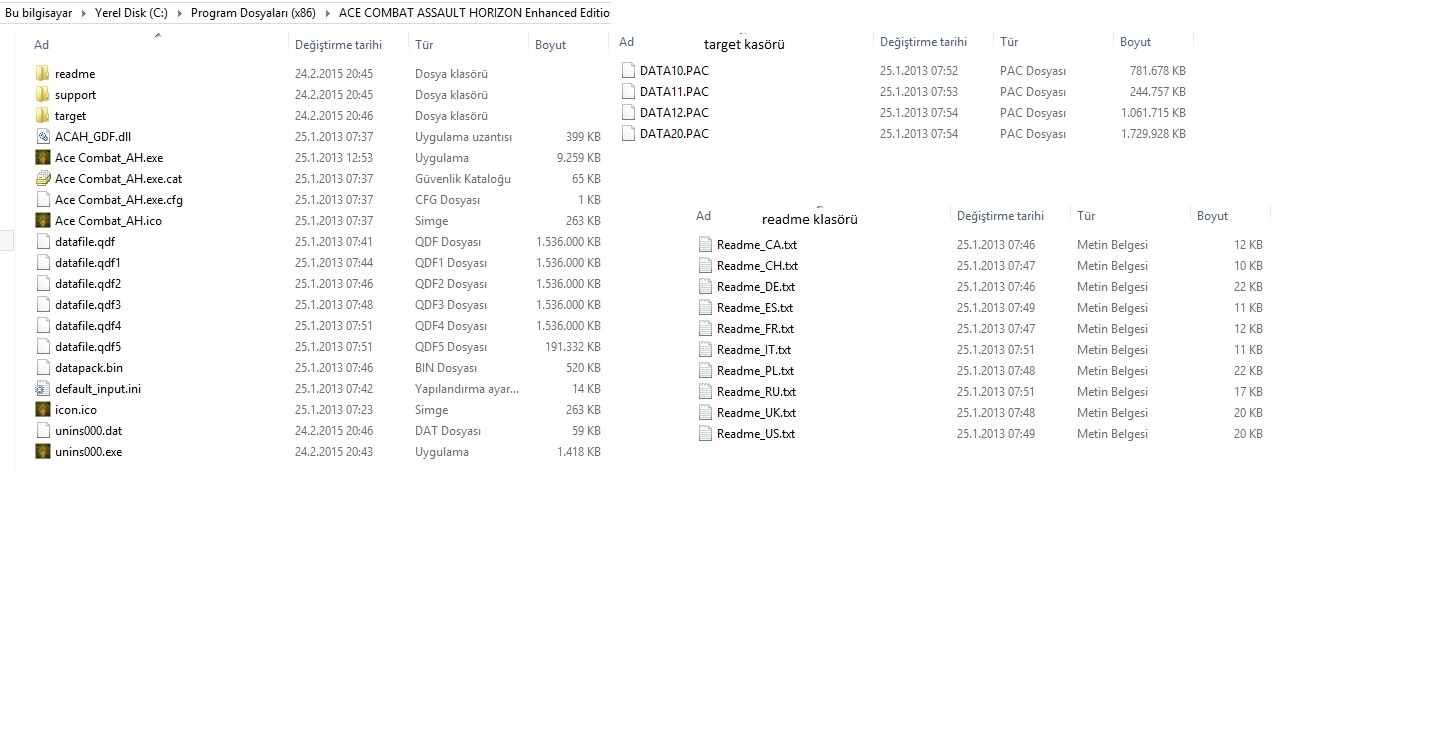Click the 17 KB size of Readme_RU.txt
Screen dimensions: 1434x755
(x=1248, y=392)
